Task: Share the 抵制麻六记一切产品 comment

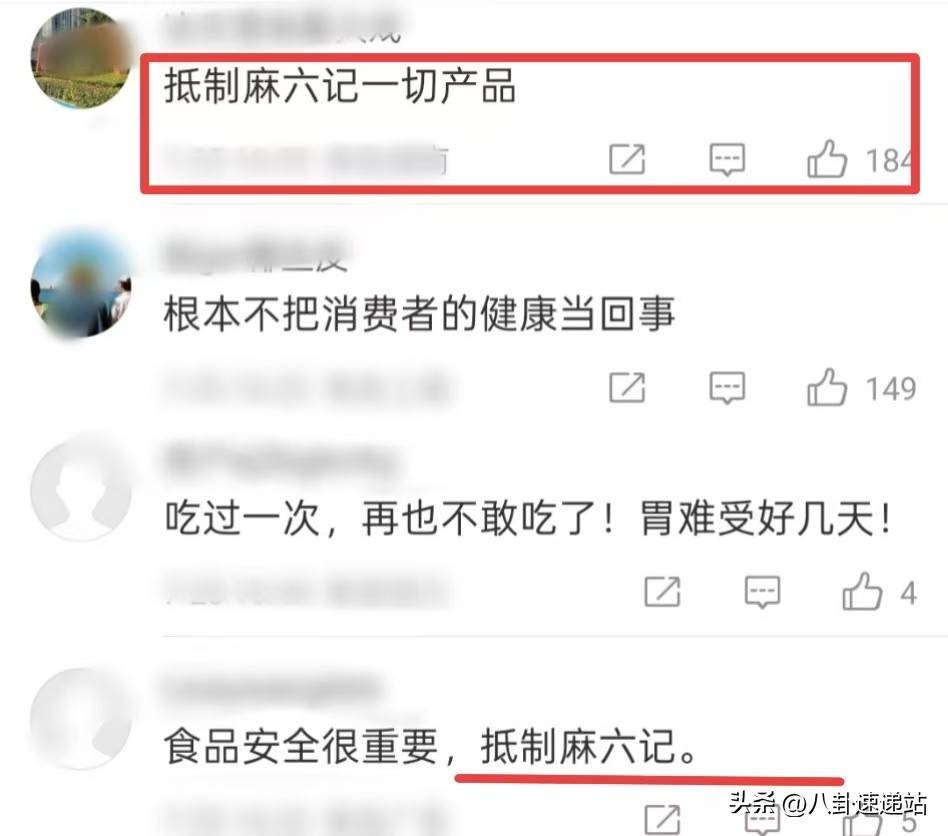Action: pyautogui.click(x=627, y=160)
